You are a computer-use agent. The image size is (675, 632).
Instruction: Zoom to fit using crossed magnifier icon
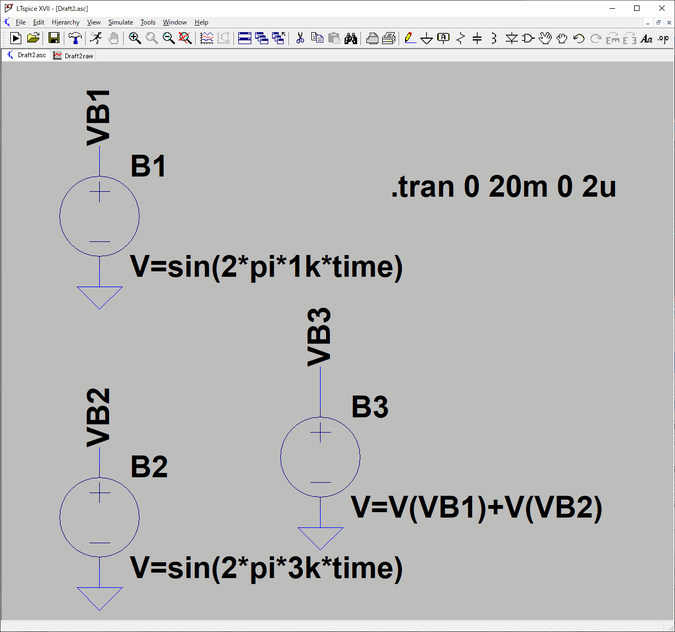185,38
